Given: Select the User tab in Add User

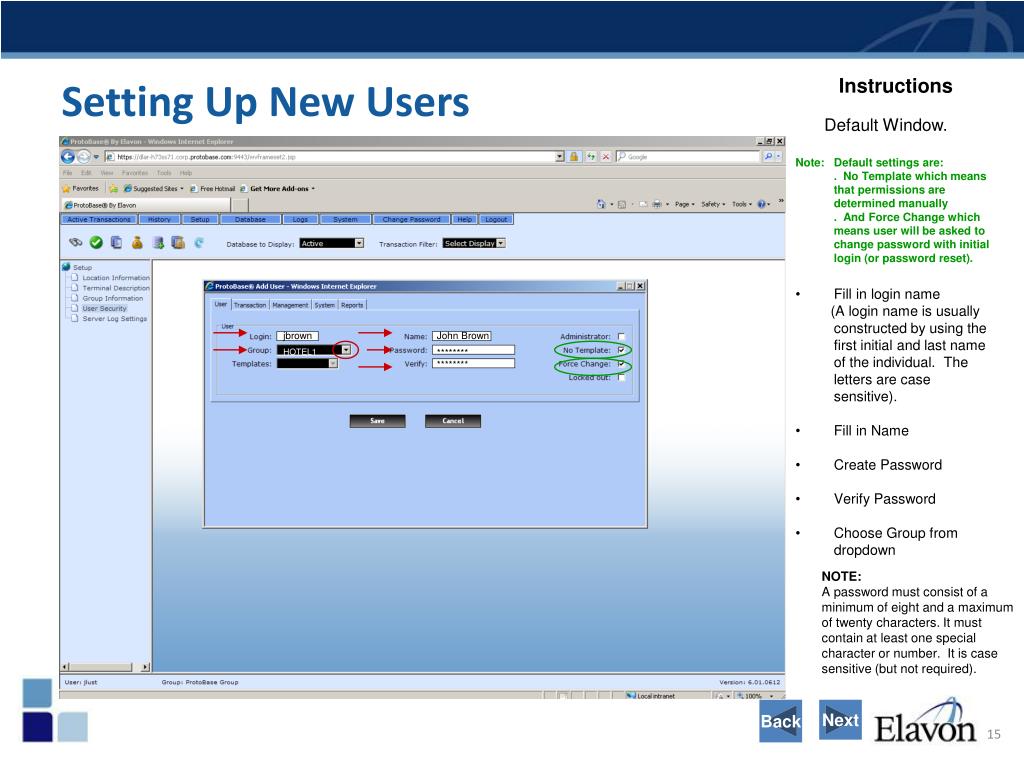Looking at the screenshot, I should pyautogui.click(x=221, y=304).
